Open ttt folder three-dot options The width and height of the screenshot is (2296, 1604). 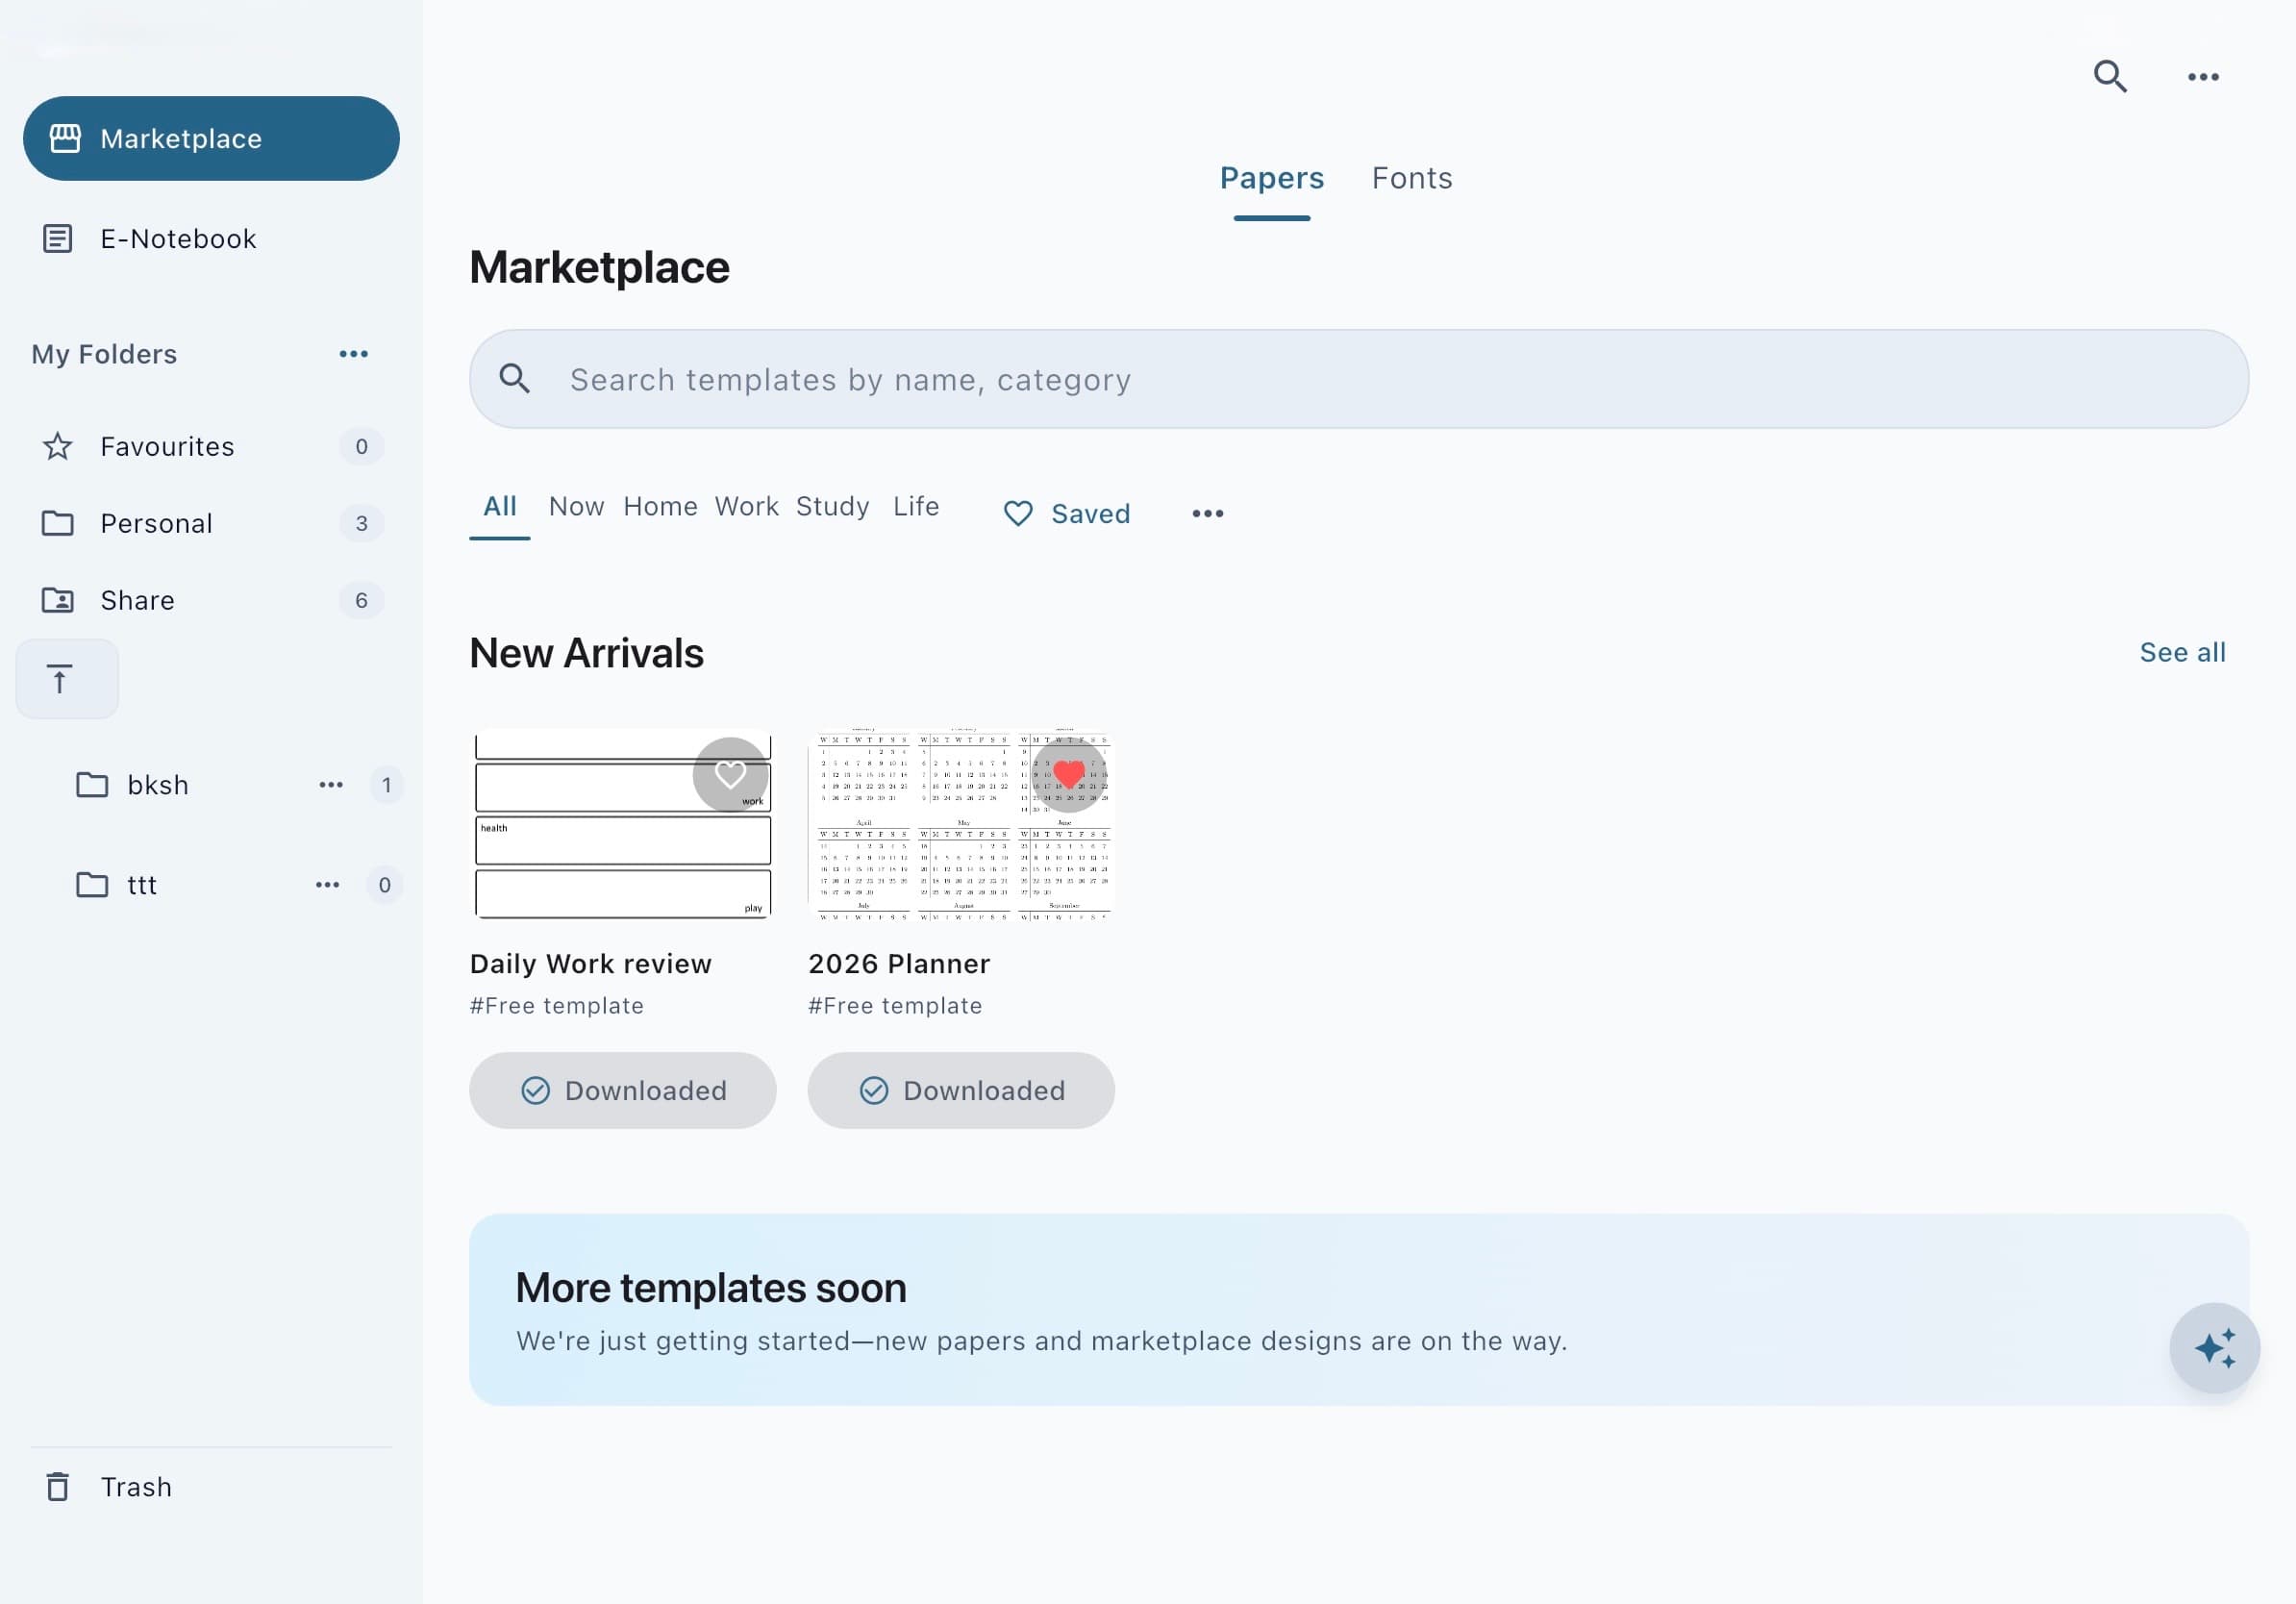click(327, 885)
